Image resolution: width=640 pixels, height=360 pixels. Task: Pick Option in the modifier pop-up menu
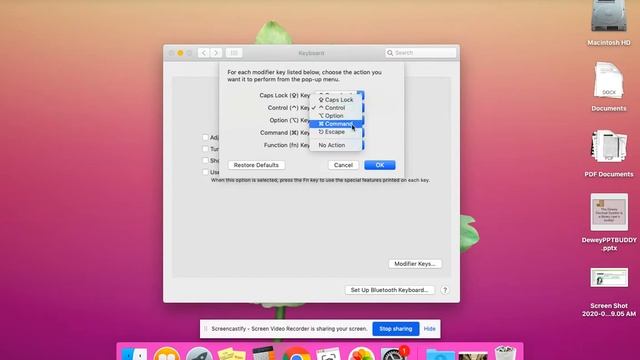click(x=336, y=116)
